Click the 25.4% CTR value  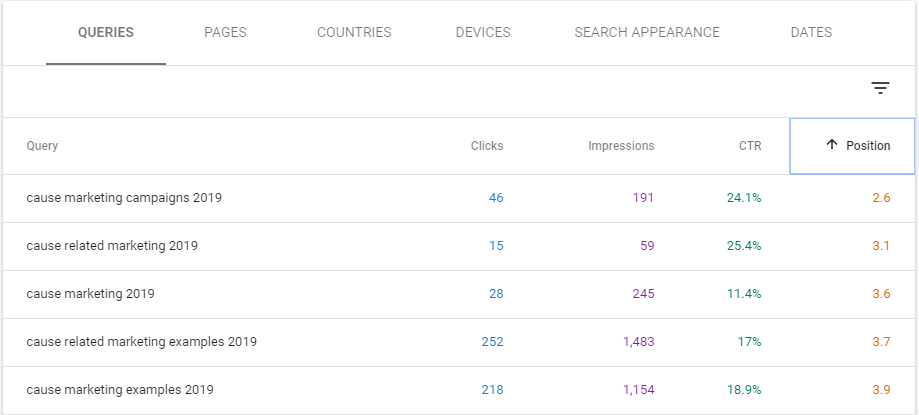(x=744, y=246)
